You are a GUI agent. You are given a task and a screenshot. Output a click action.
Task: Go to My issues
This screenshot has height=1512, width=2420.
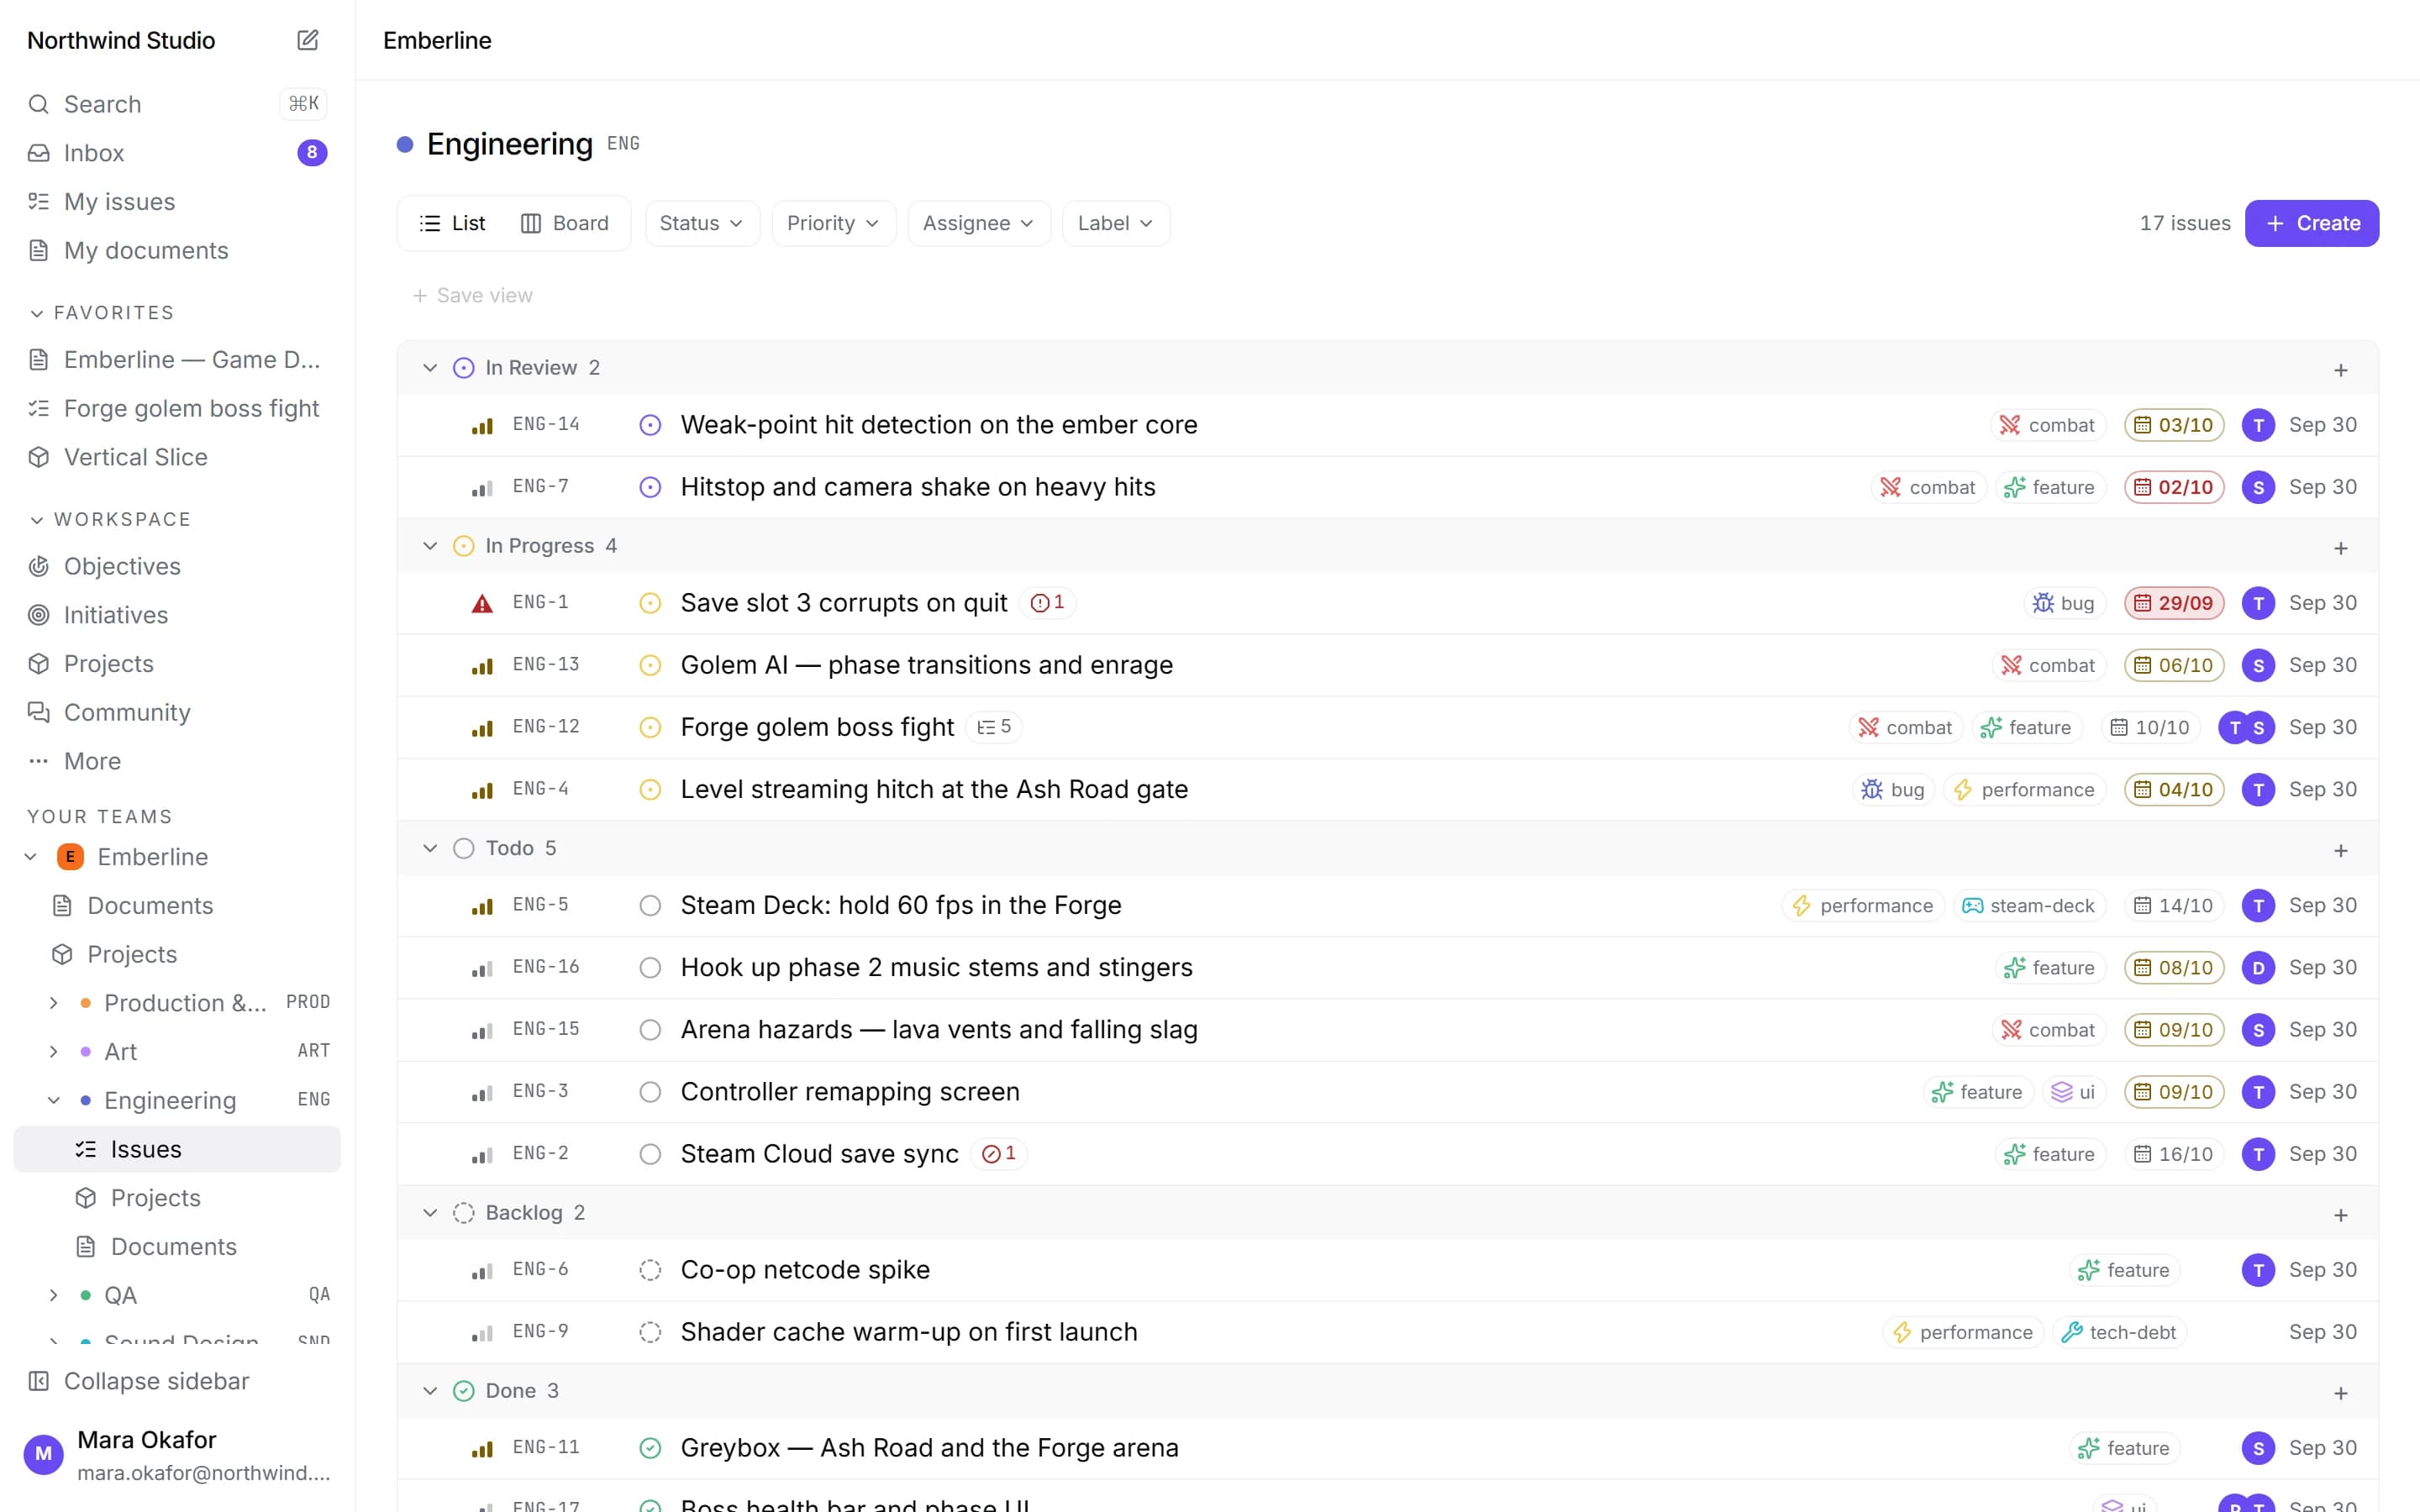click(x=177, y=202)
